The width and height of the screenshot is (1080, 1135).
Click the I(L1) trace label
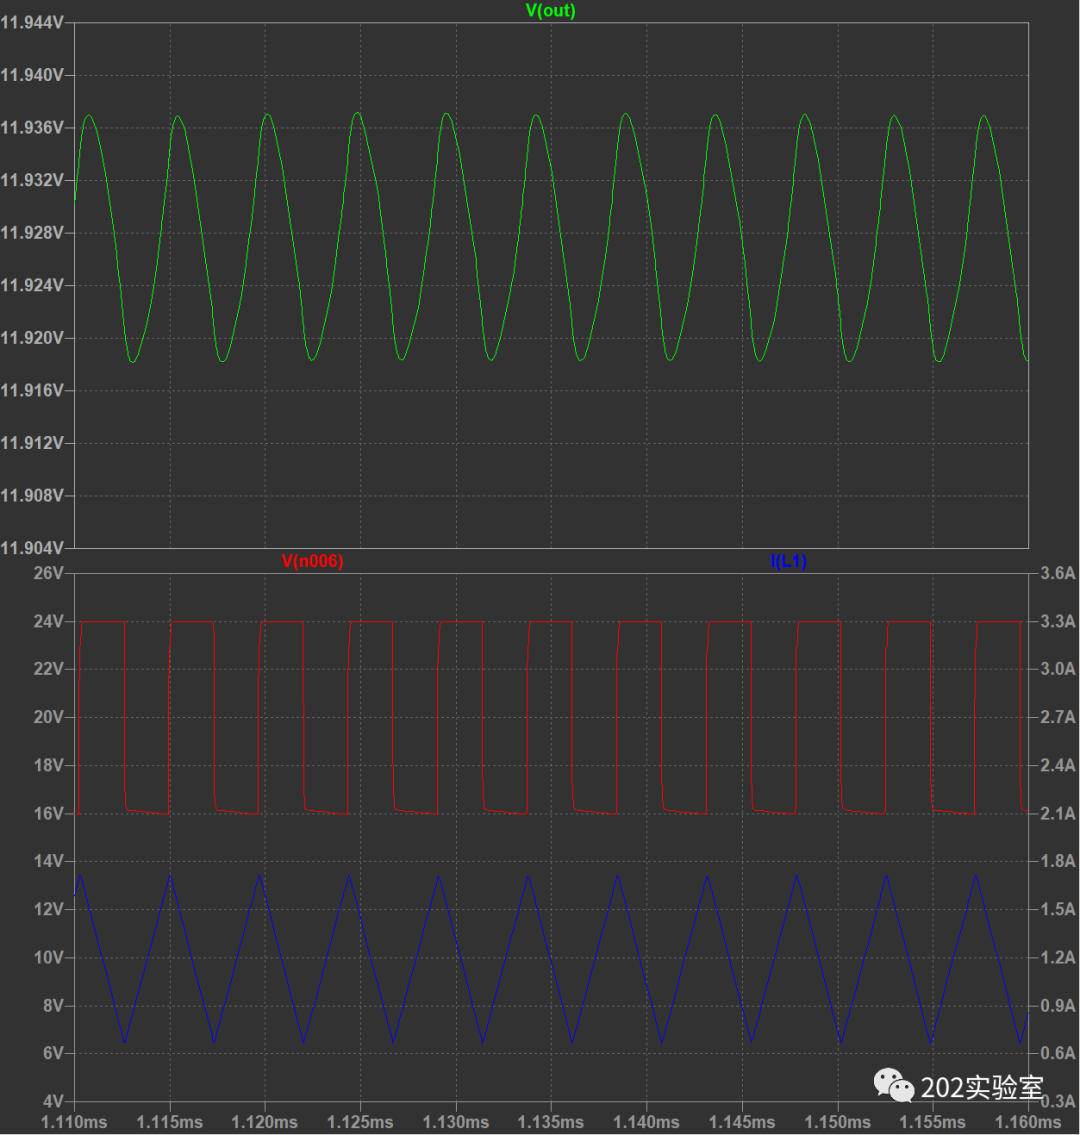788,561
